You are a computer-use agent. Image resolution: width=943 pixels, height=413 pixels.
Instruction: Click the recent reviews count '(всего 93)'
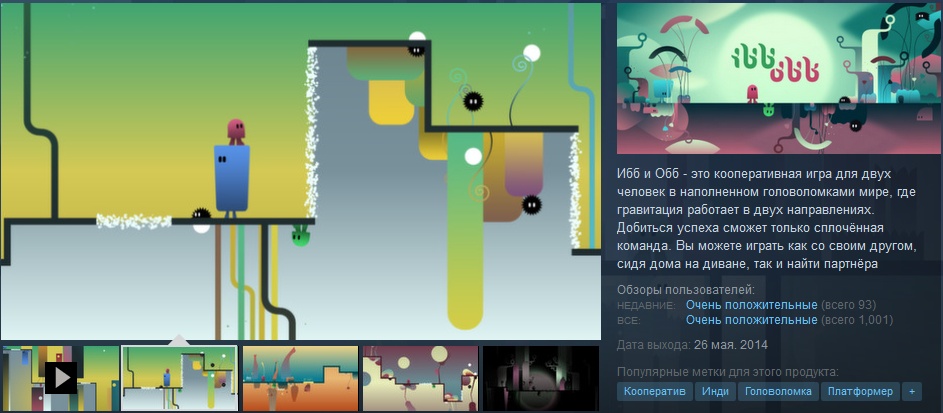[x=848, y=305]
